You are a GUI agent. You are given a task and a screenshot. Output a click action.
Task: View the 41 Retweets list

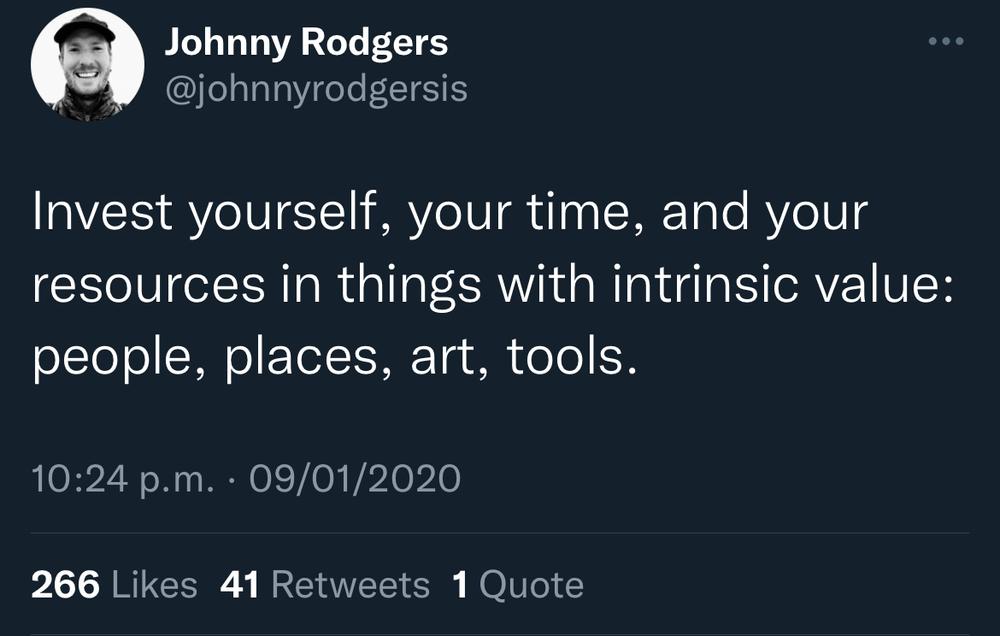pyautogui.click(x=325, y=585)
